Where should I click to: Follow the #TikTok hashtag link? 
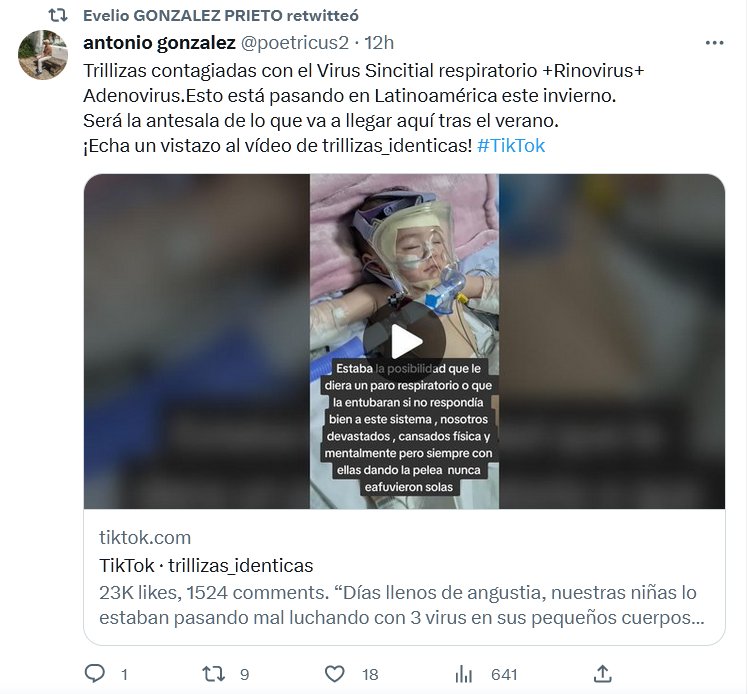[511, 145]
